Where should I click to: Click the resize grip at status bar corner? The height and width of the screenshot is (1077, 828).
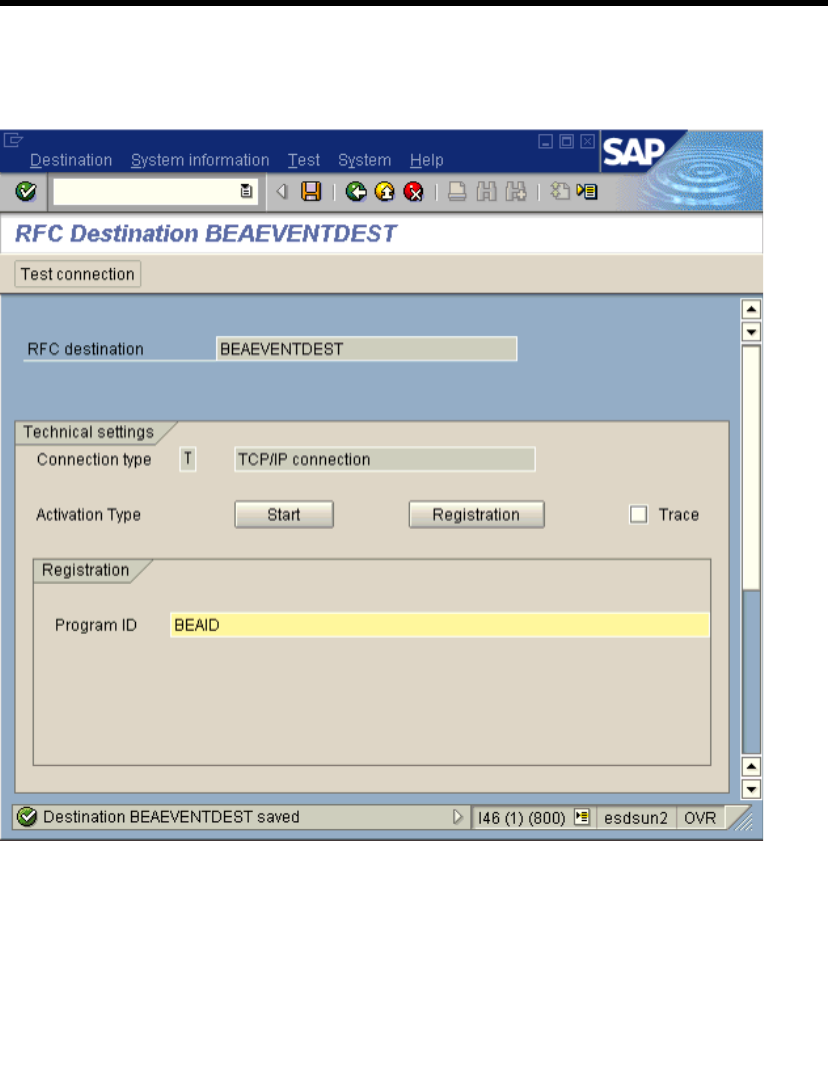[743, 819]
